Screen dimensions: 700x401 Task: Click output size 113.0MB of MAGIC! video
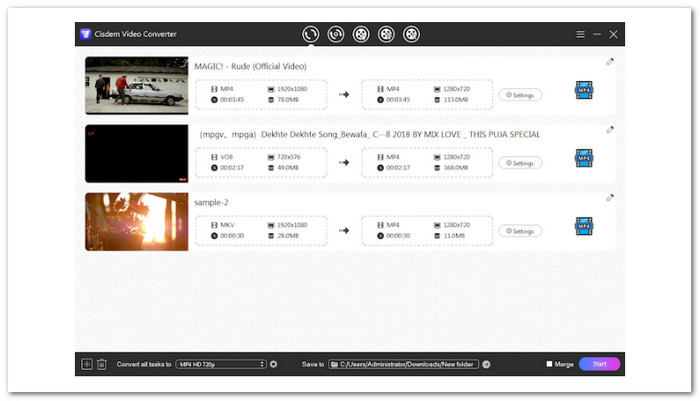(x=455, y=100)
